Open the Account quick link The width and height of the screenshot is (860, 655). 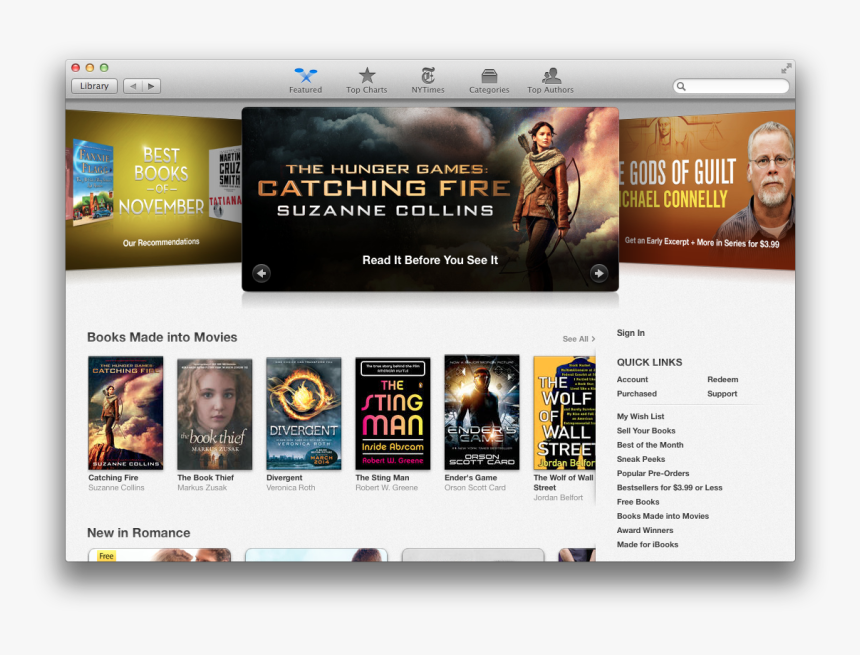632,380
